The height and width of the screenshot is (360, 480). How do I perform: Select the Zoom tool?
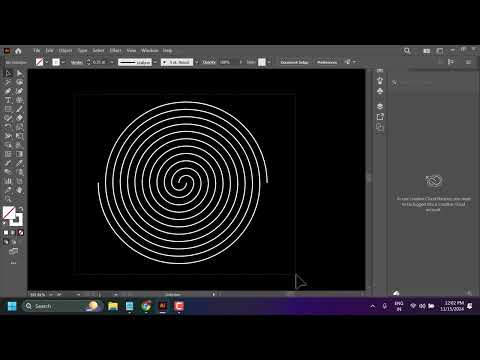[x=8, y=199]
